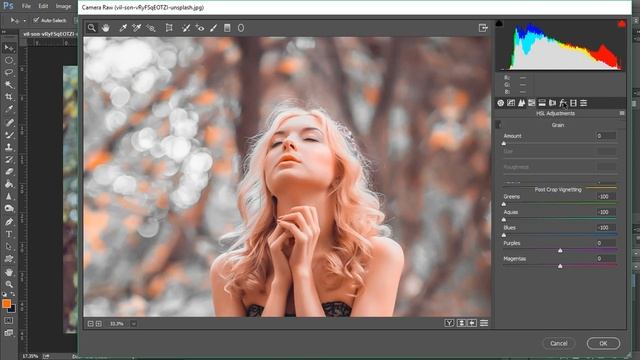
Task: Open the Edit menu in Photoshop
Action: [43, 6]
